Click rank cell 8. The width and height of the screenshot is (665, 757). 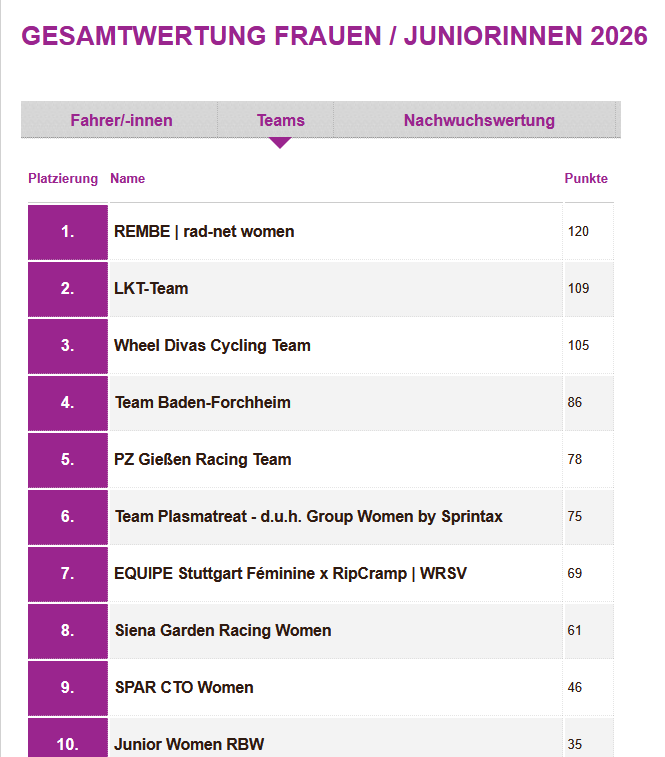click(68, 631)
